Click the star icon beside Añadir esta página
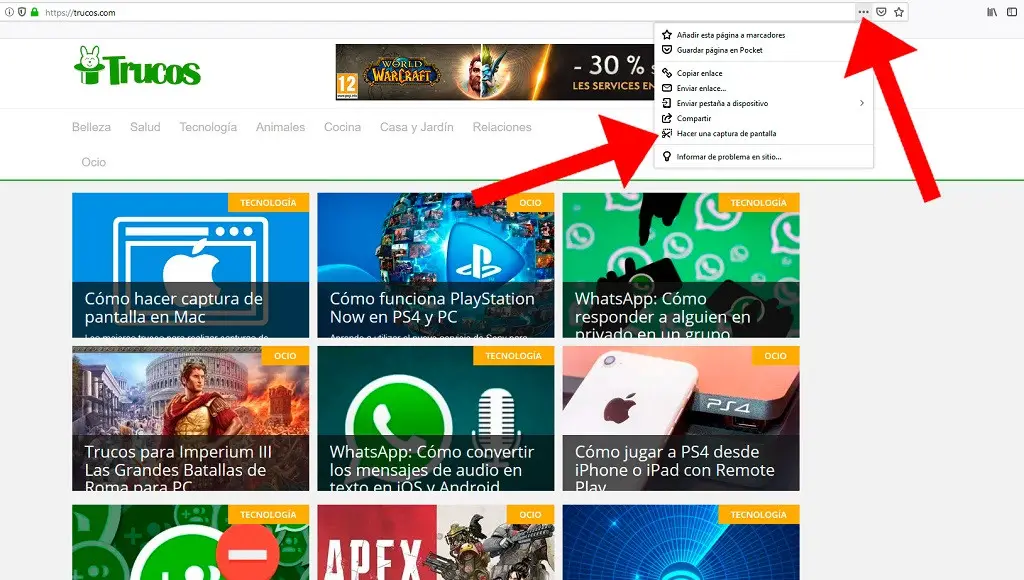The height and width of the screenshot is (580, 1024). (667, 35)
